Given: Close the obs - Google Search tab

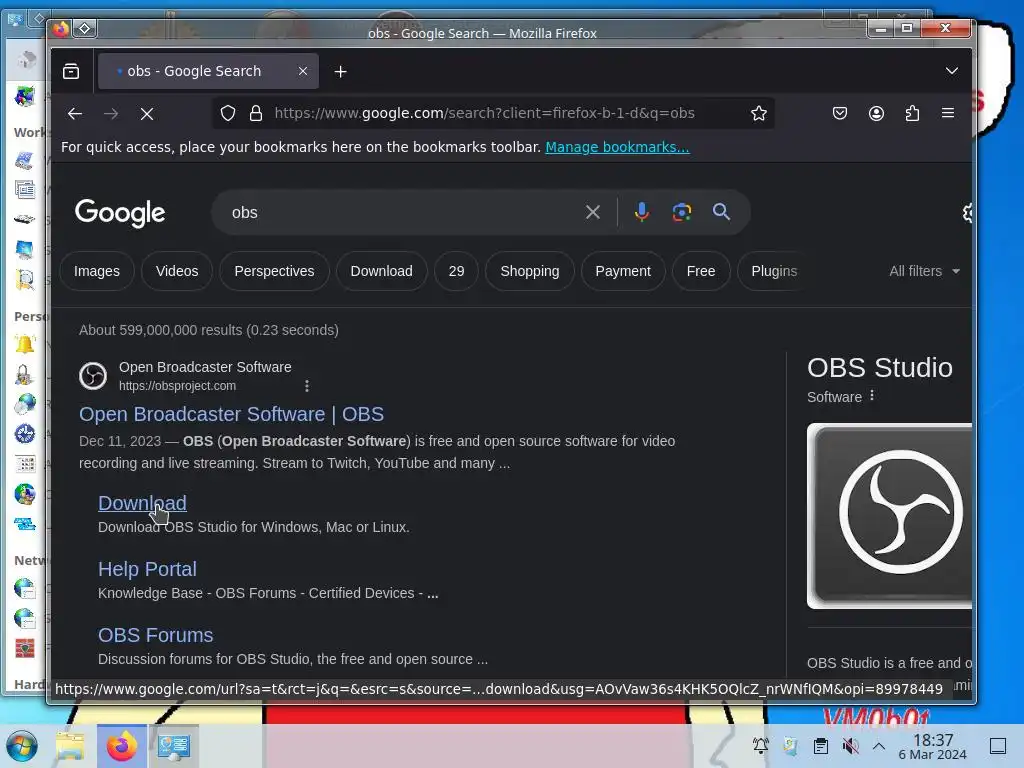Looking at the screenshot, I should pos(303,71).
